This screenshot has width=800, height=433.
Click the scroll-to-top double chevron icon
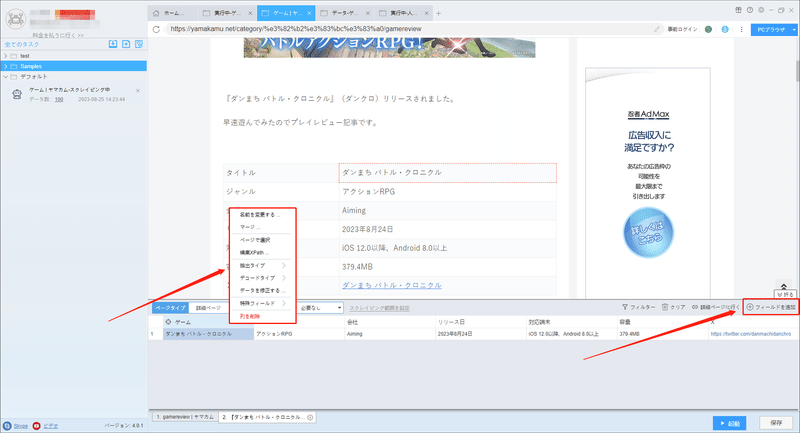(784, 286)
